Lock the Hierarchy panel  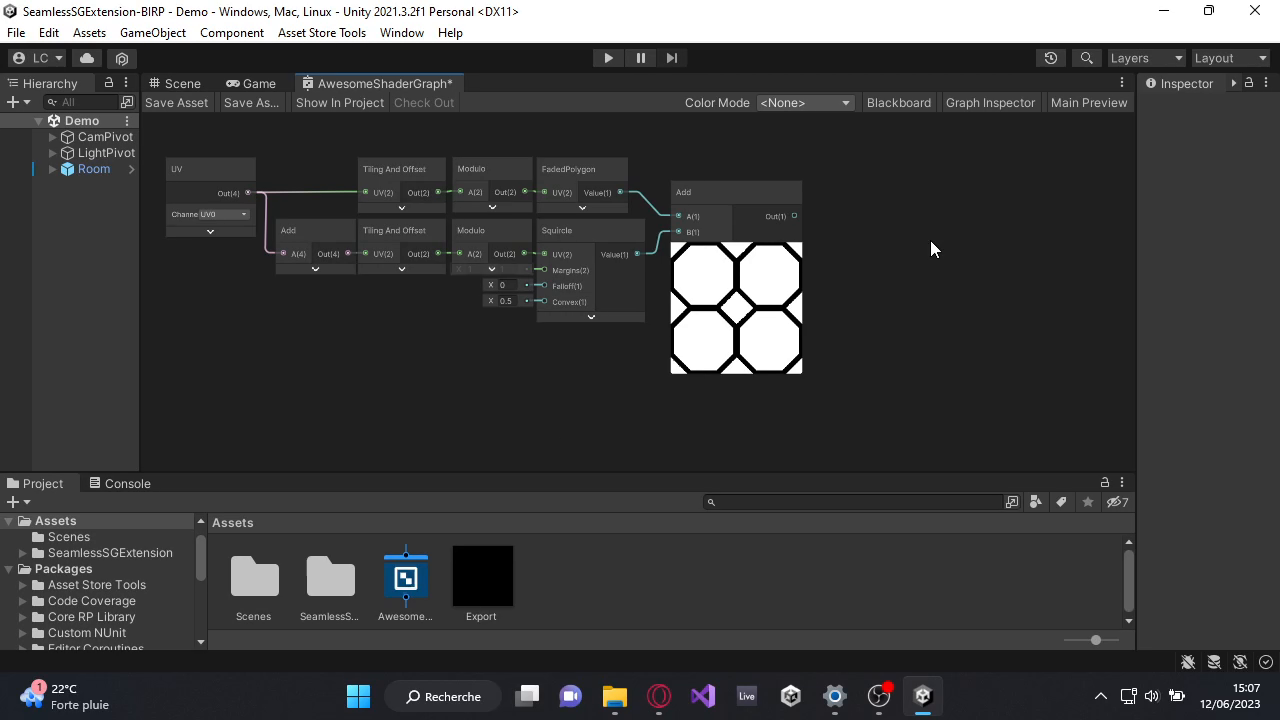109,83
